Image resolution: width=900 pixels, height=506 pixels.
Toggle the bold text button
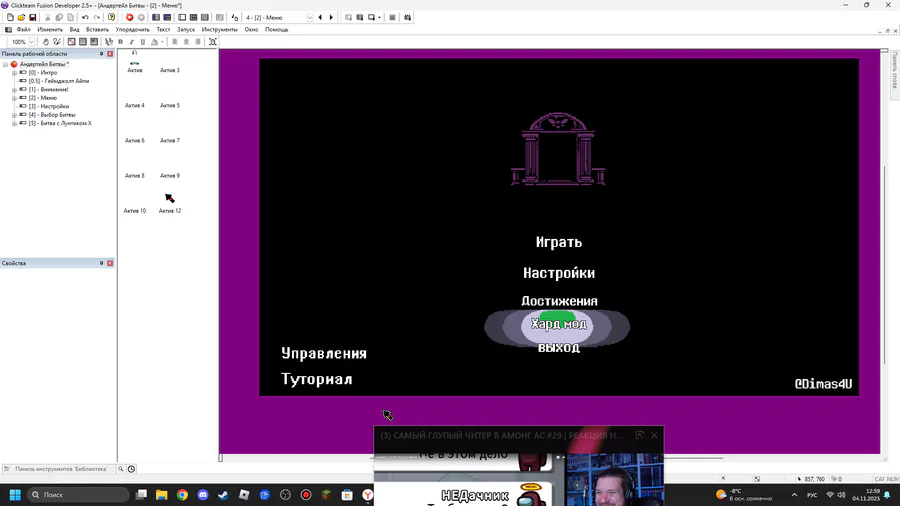(120, 42)
